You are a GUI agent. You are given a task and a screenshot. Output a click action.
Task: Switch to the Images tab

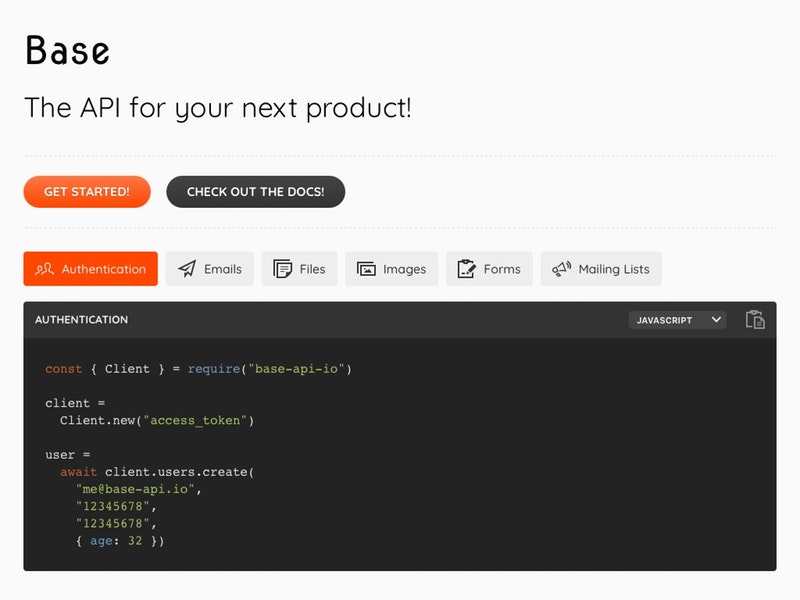click(x=391, y=268)
